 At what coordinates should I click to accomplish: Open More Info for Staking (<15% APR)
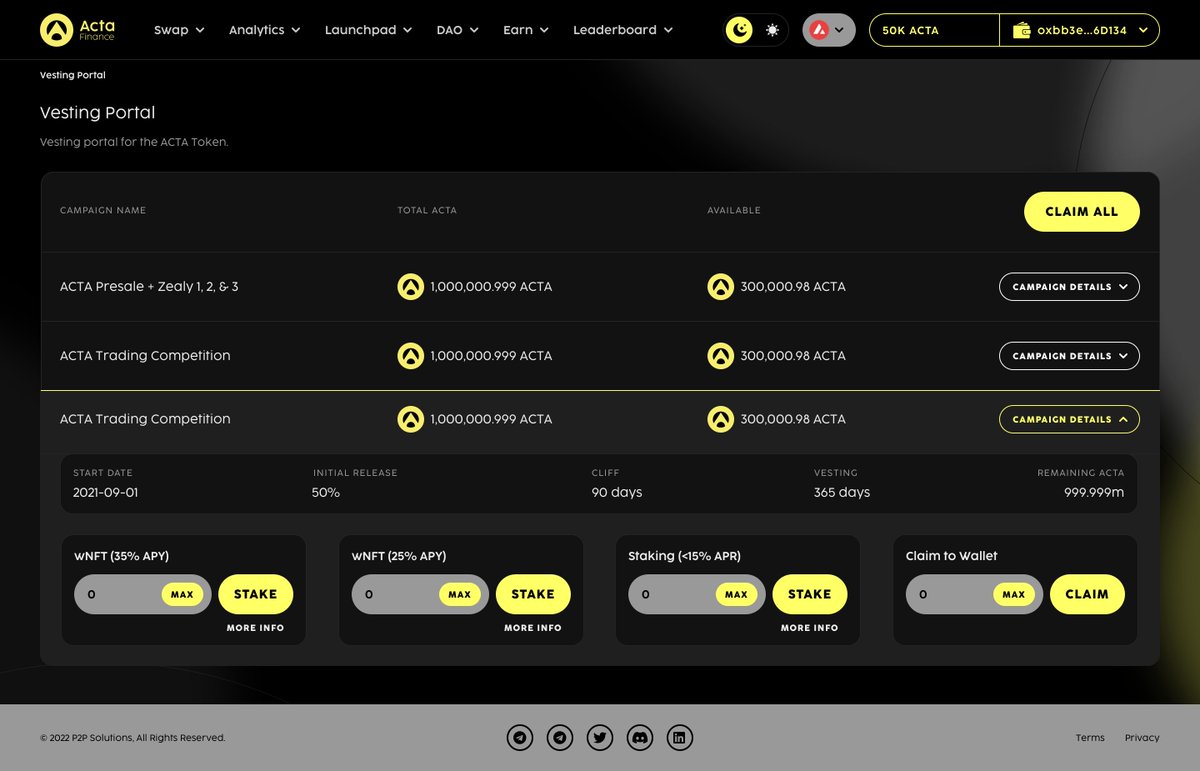tap(810, 628)
